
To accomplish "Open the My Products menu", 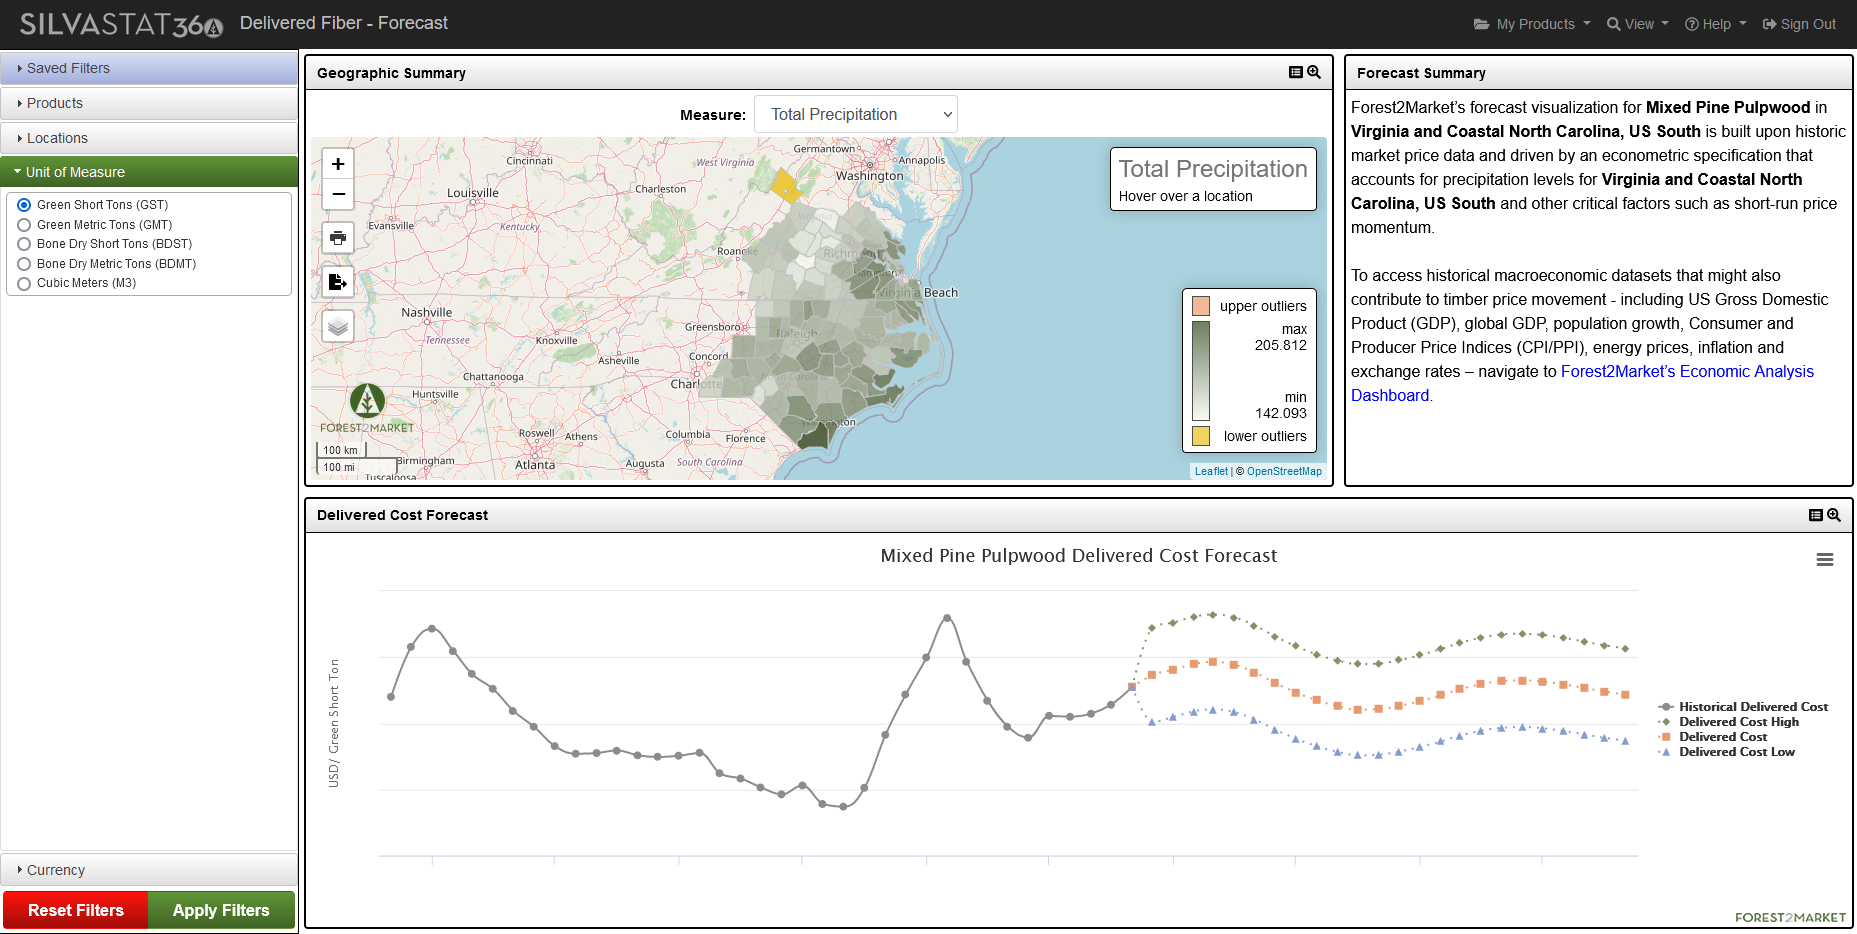I will 1532,24.
